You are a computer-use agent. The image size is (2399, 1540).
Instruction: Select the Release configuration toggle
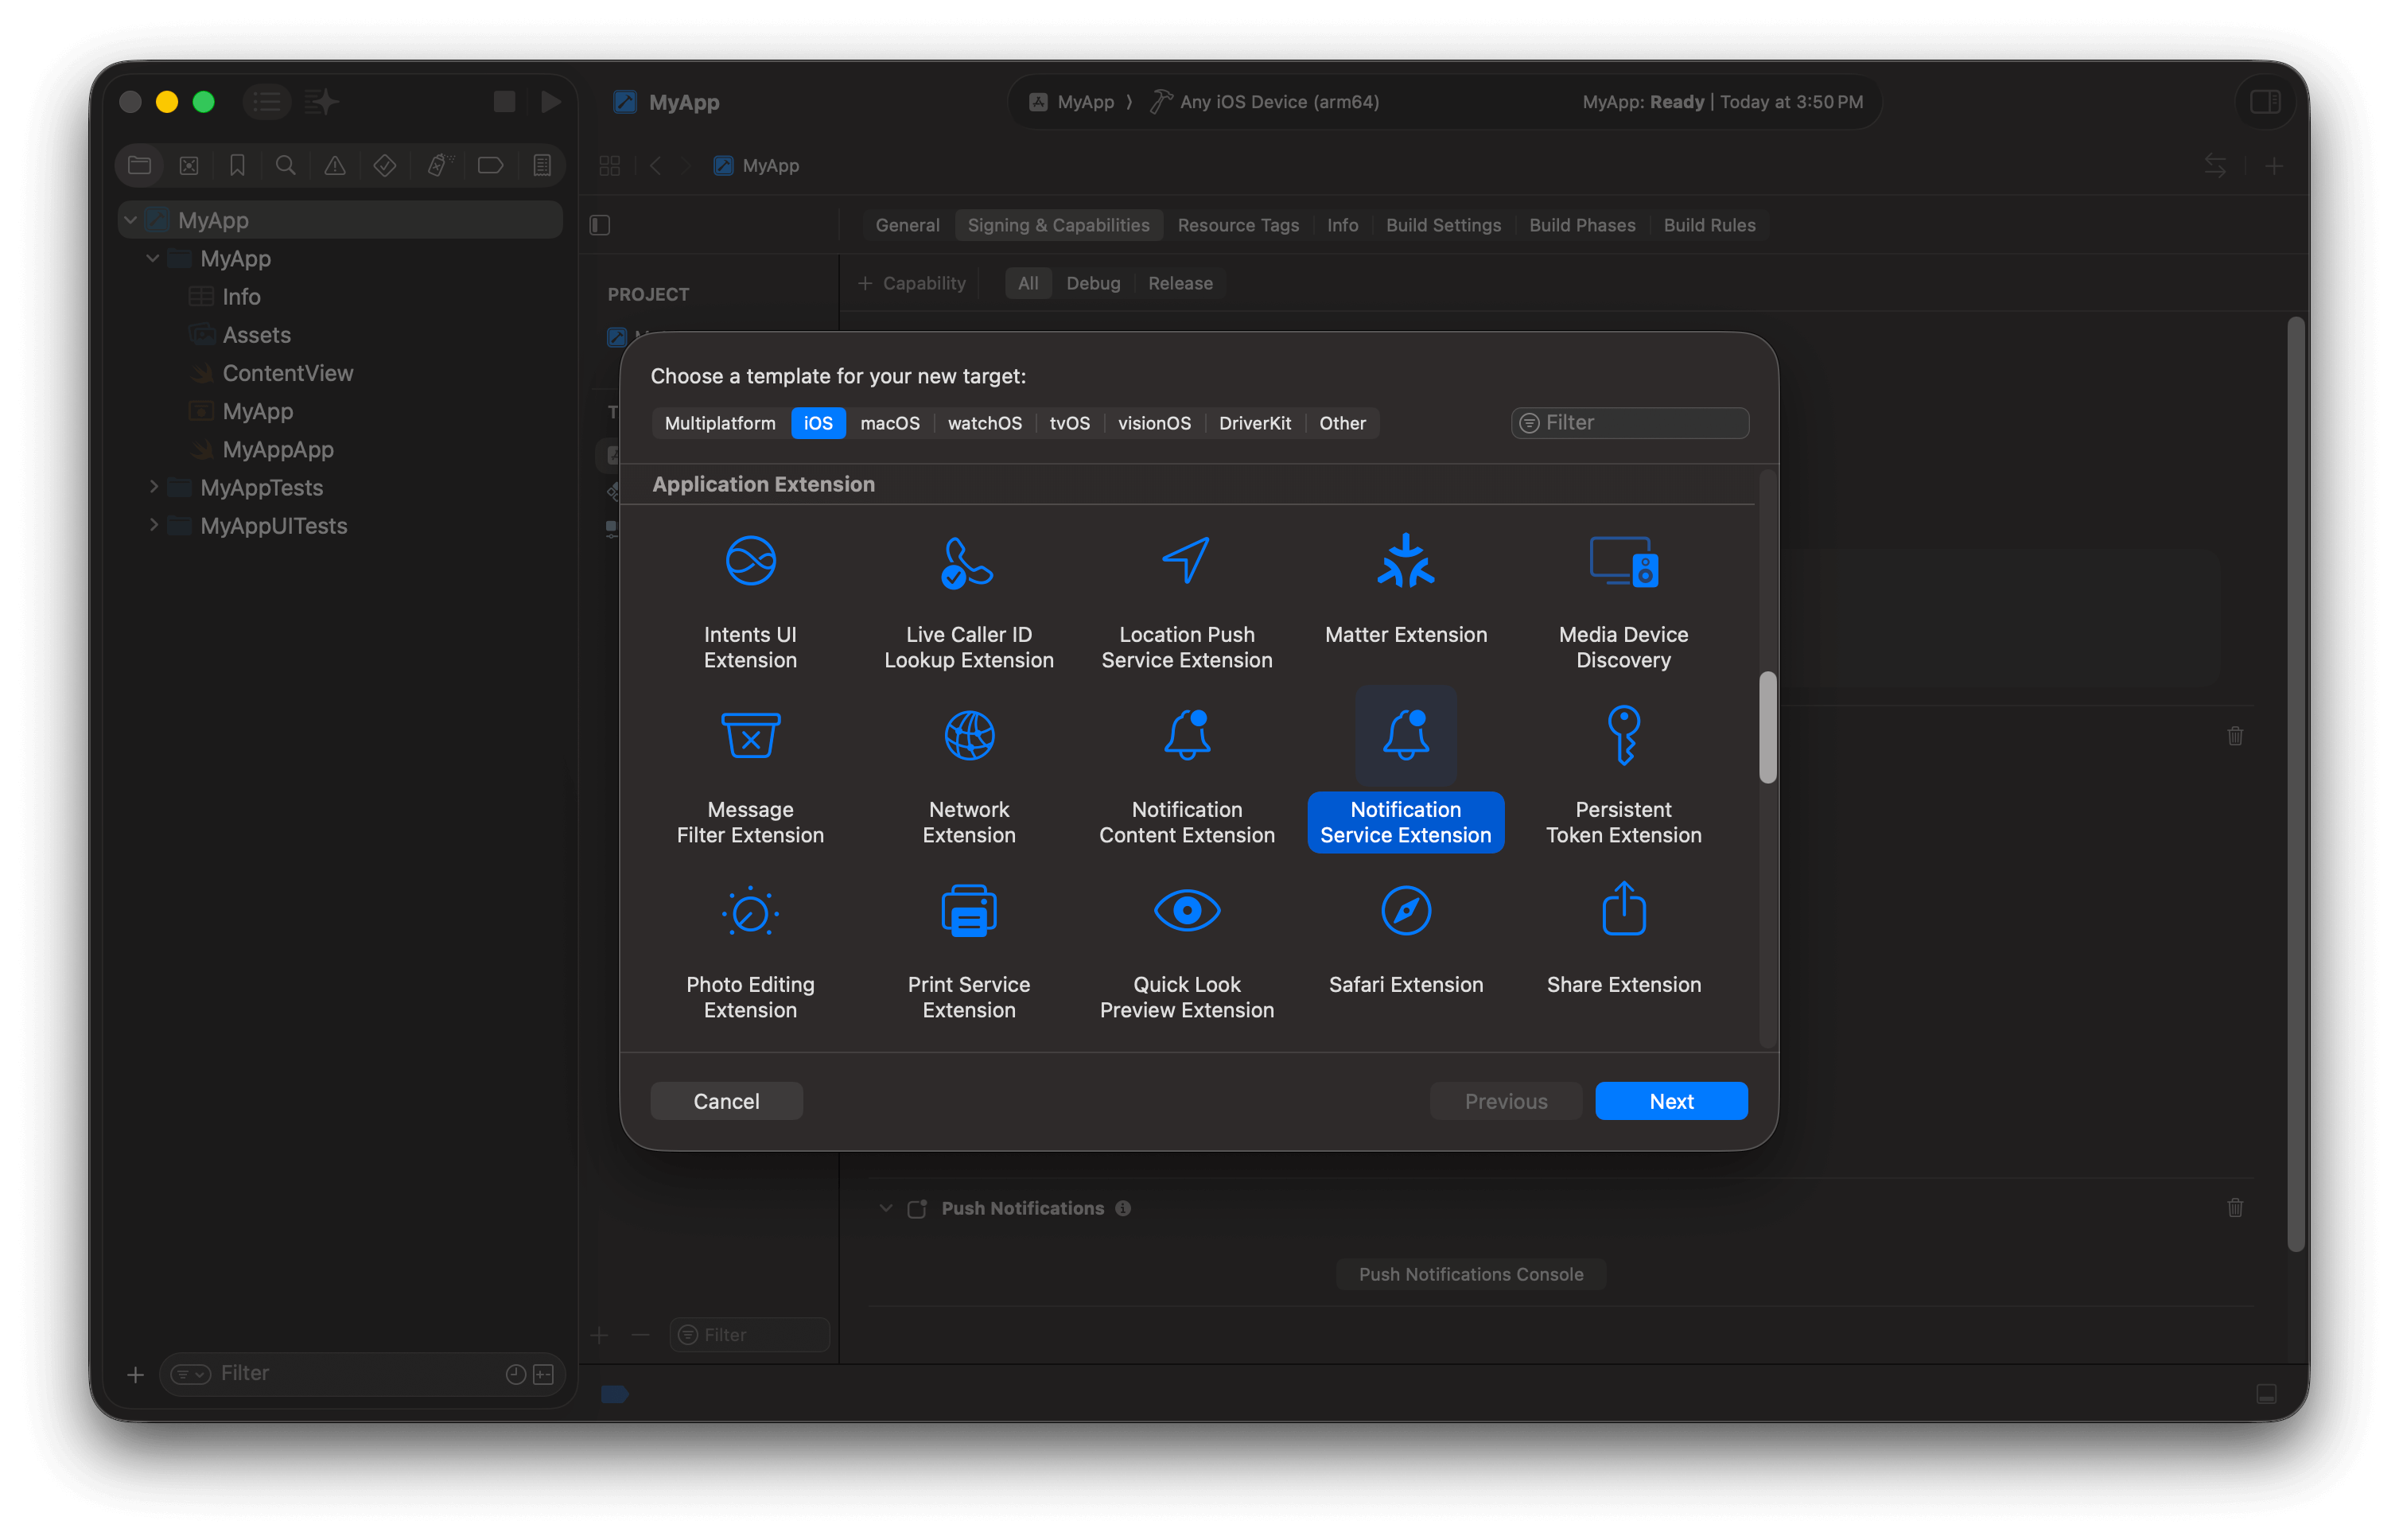tap(1180, 283)
